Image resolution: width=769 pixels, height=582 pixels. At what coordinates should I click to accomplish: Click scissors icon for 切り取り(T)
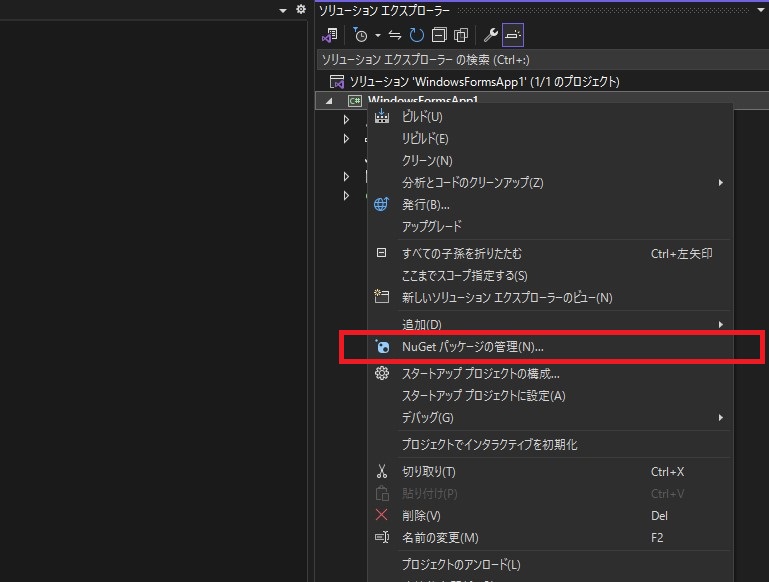tap(382, 471)
